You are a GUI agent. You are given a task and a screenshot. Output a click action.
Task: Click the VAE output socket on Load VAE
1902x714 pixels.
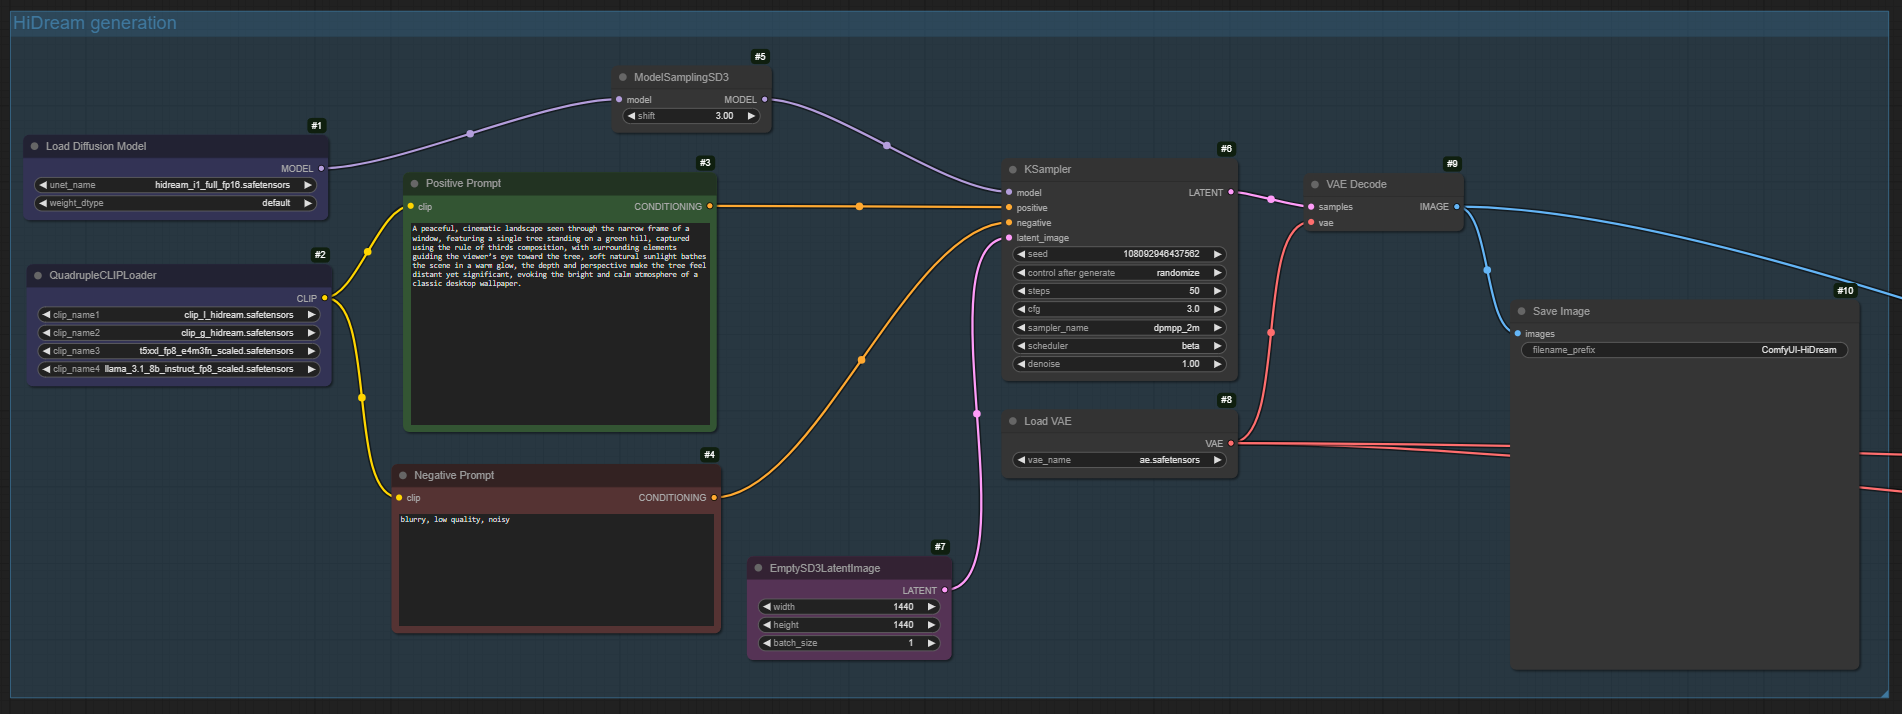pos(1230,443)
